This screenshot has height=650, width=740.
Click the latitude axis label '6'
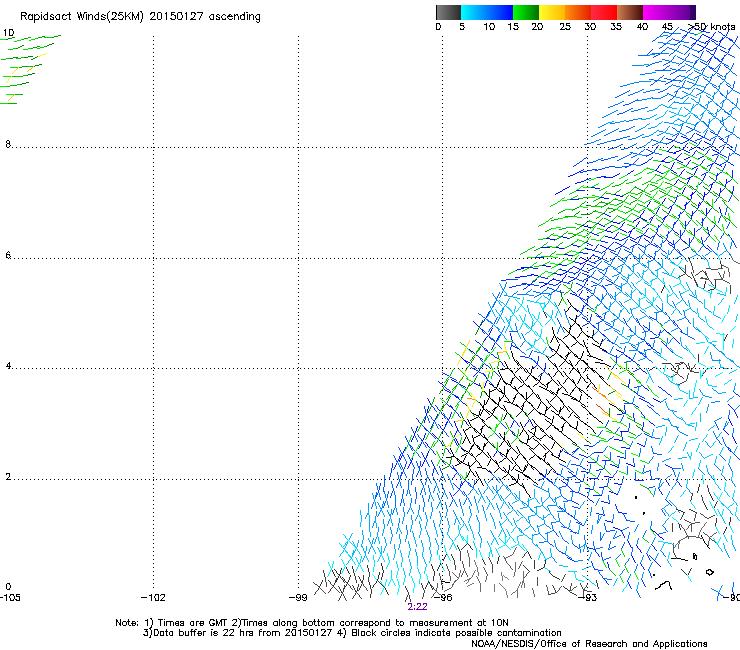[8, 255]
